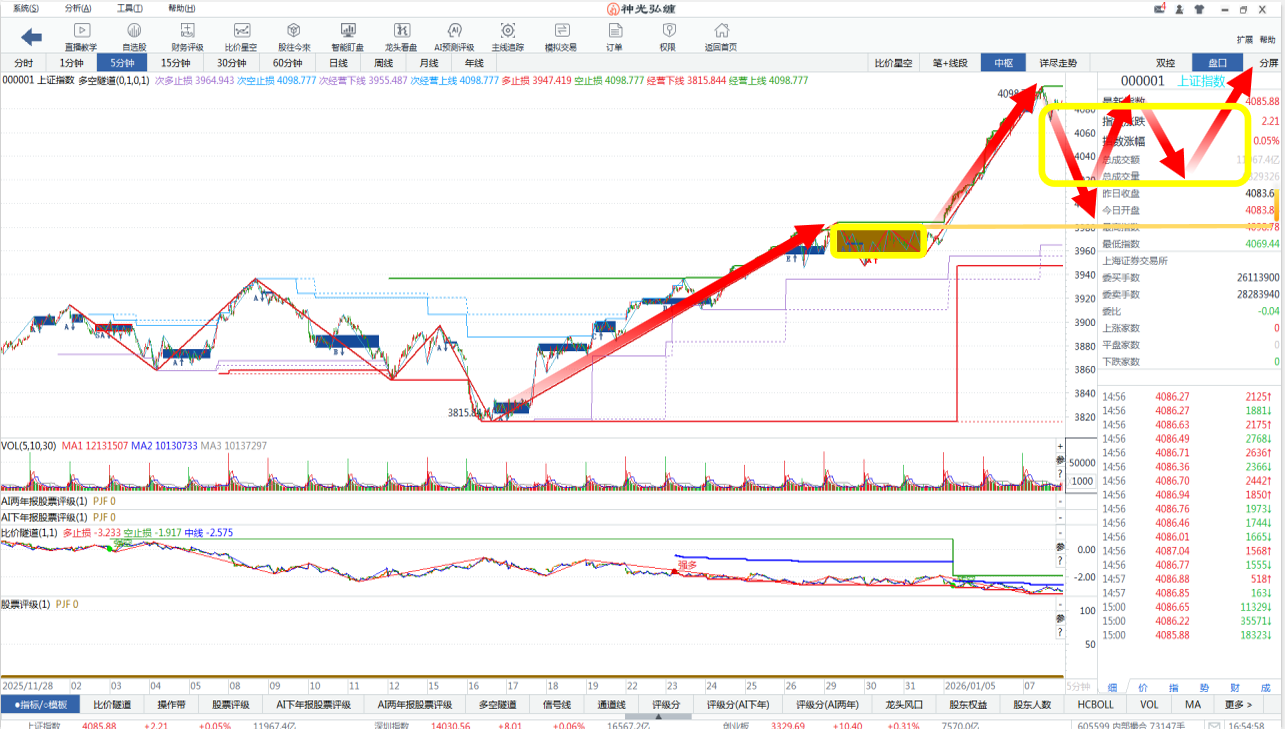
Task: Click the 扩展 link at top right
Action: click(x=1244, y=40)
